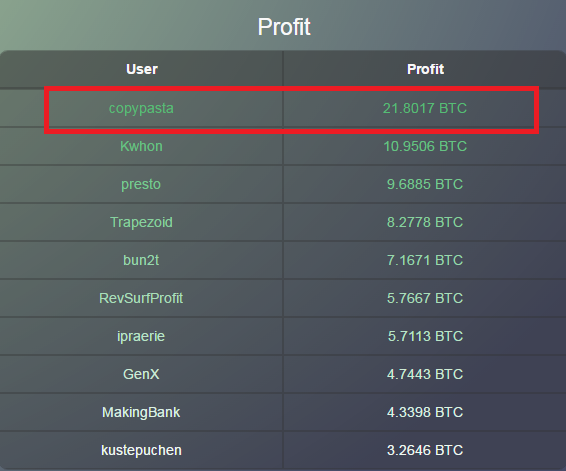Select 10.9506 BTC profit value
This screenshot has width=566, height=471.
pyautogui.click(x=425, y=146)
